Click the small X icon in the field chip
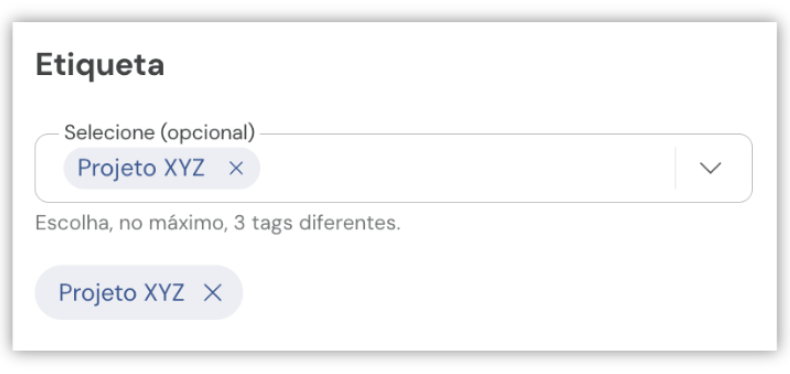The image size is (790, 374). 236,168
